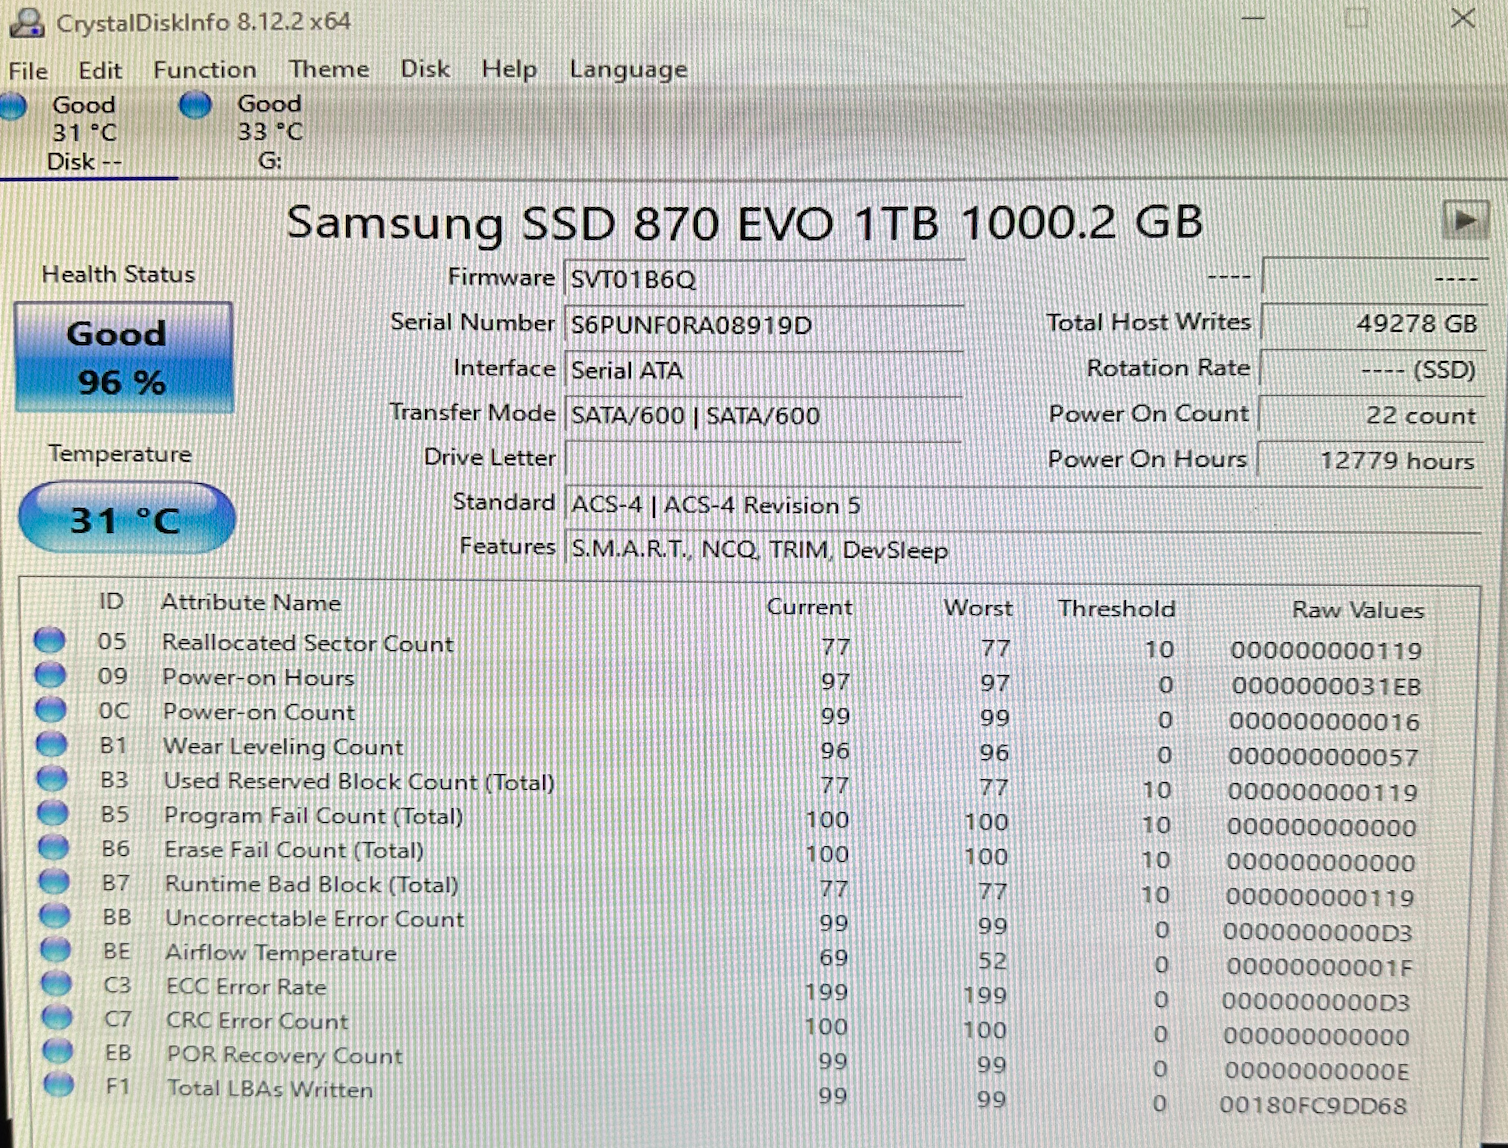
Task: Click the CrystalDiskInfo app icon in title bar
Action: (x=26, y=21)
